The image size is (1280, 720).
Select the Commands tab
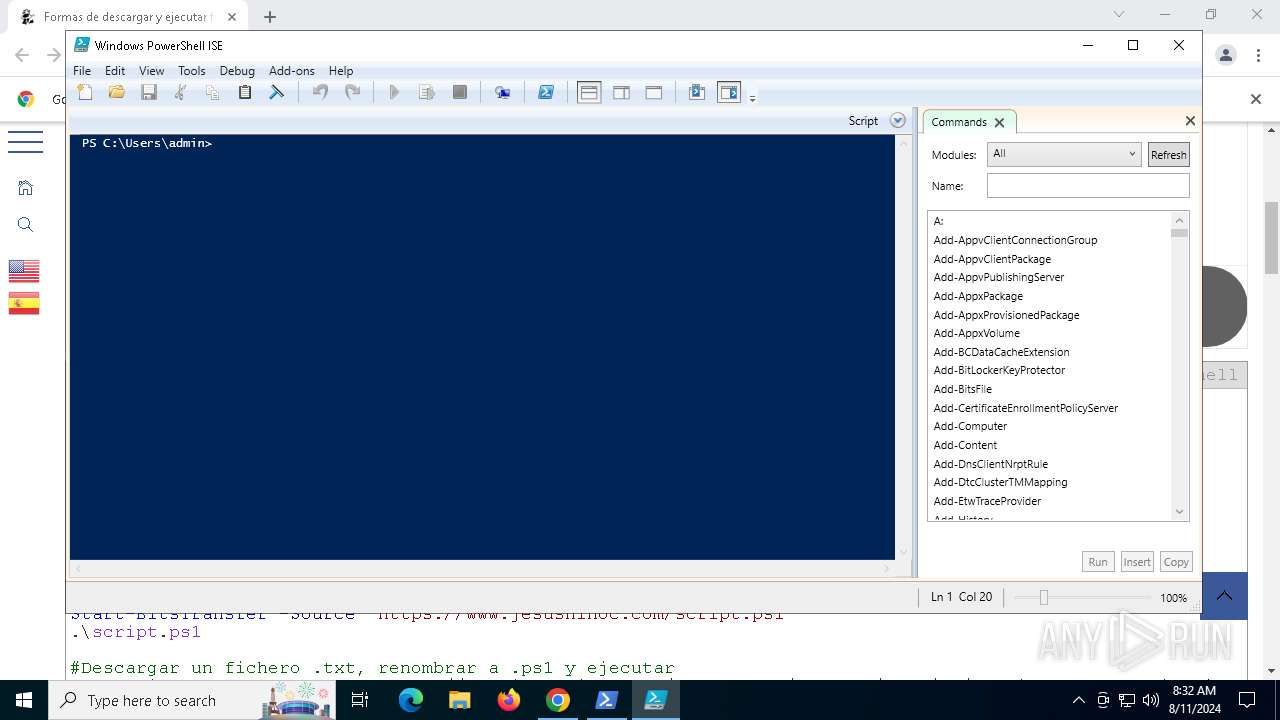point(958,122)
